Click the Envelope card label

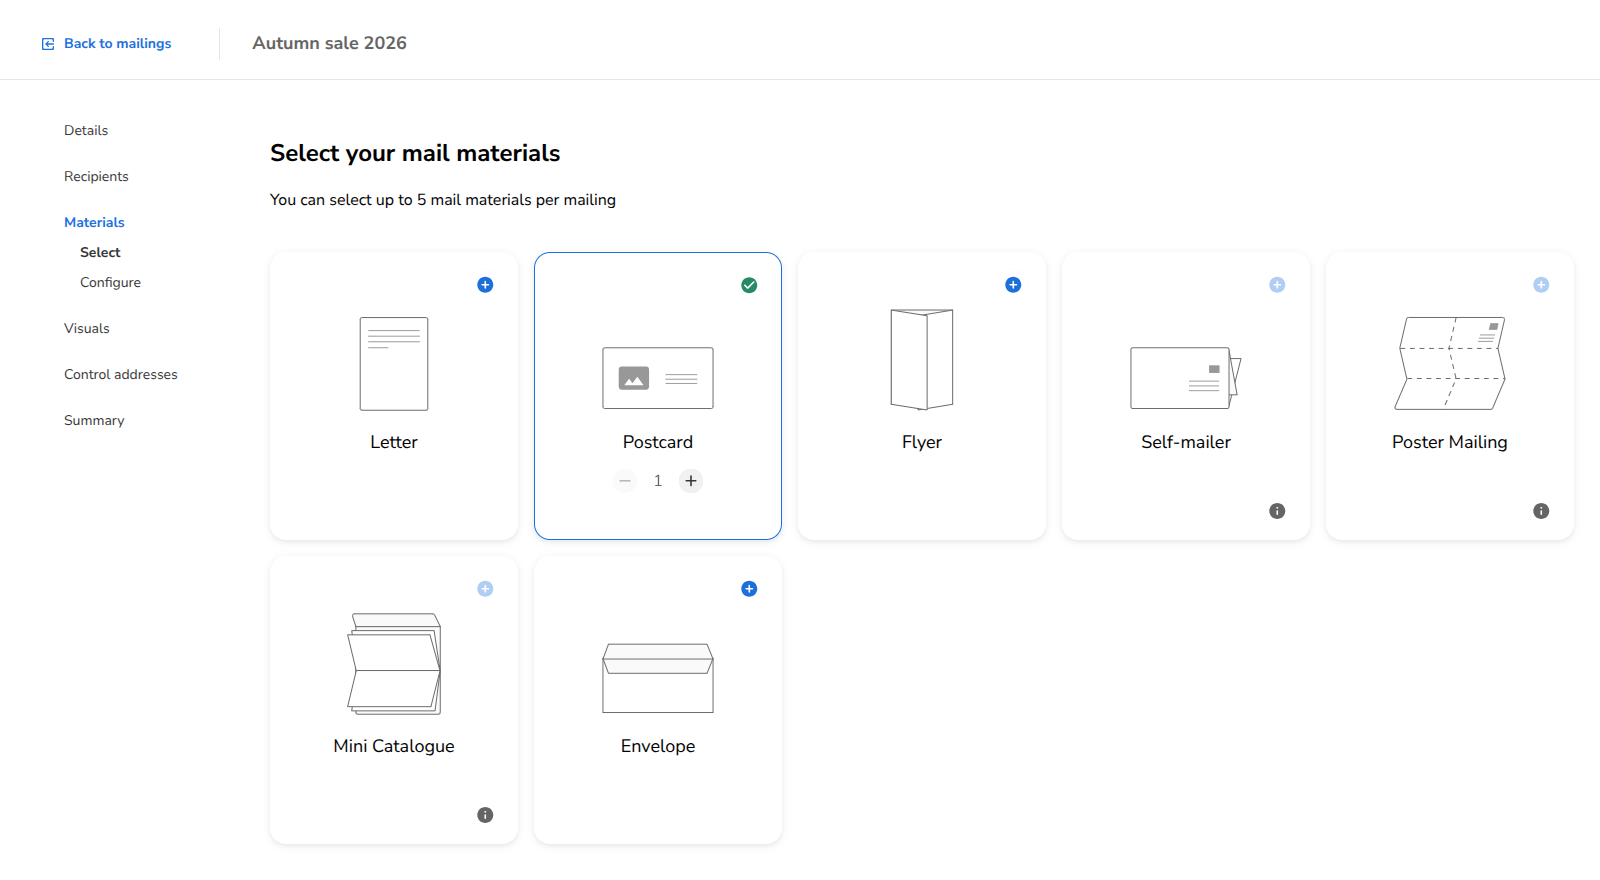click(x=658, y=746)
